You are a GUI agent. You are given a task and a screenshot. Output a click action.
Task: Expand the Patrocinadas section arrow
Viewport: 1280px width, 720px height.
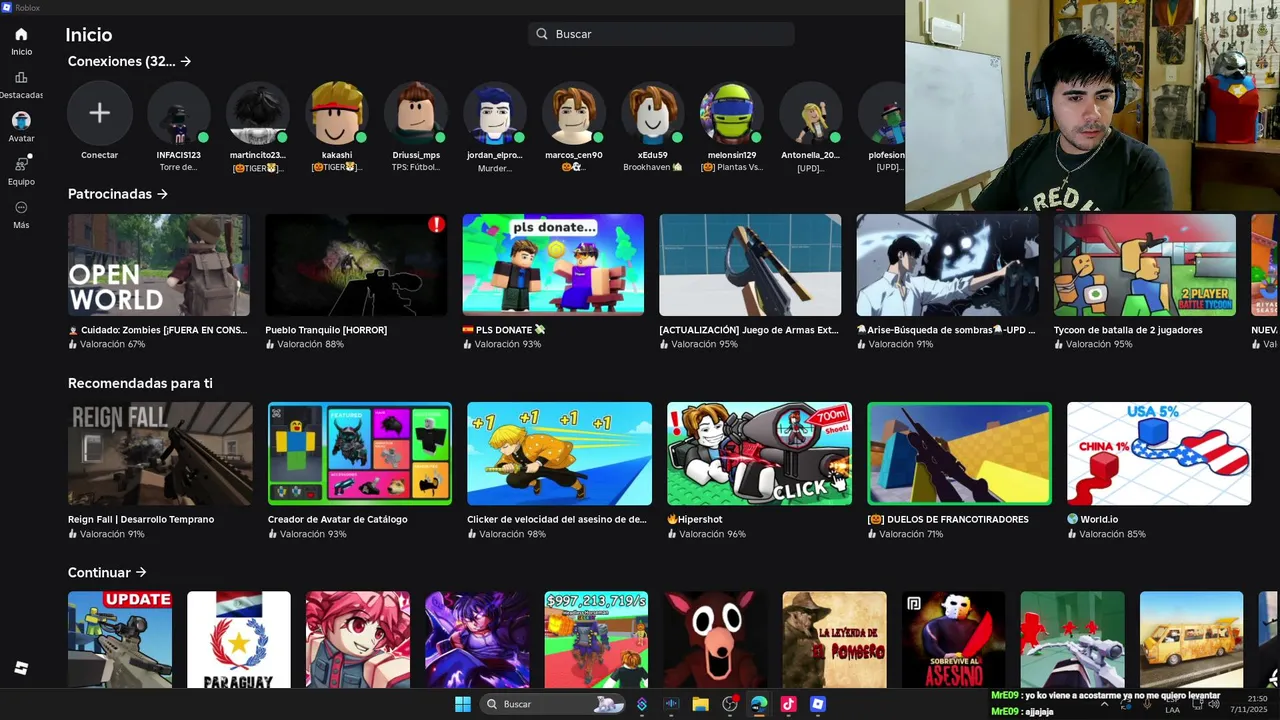[x=163, y=194]
